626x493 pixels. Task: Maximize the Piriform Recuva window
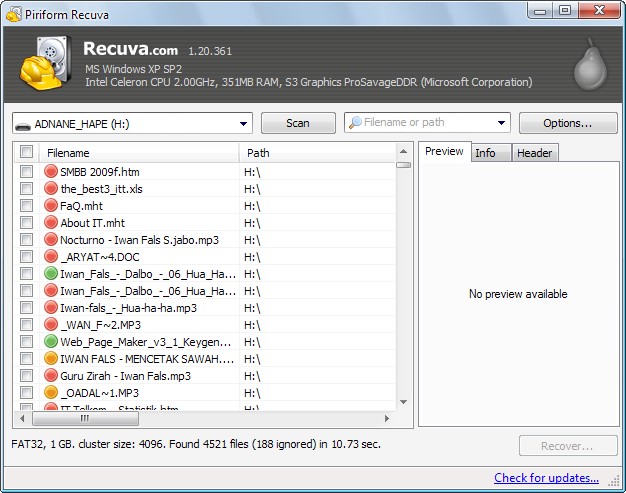(565, 10)
